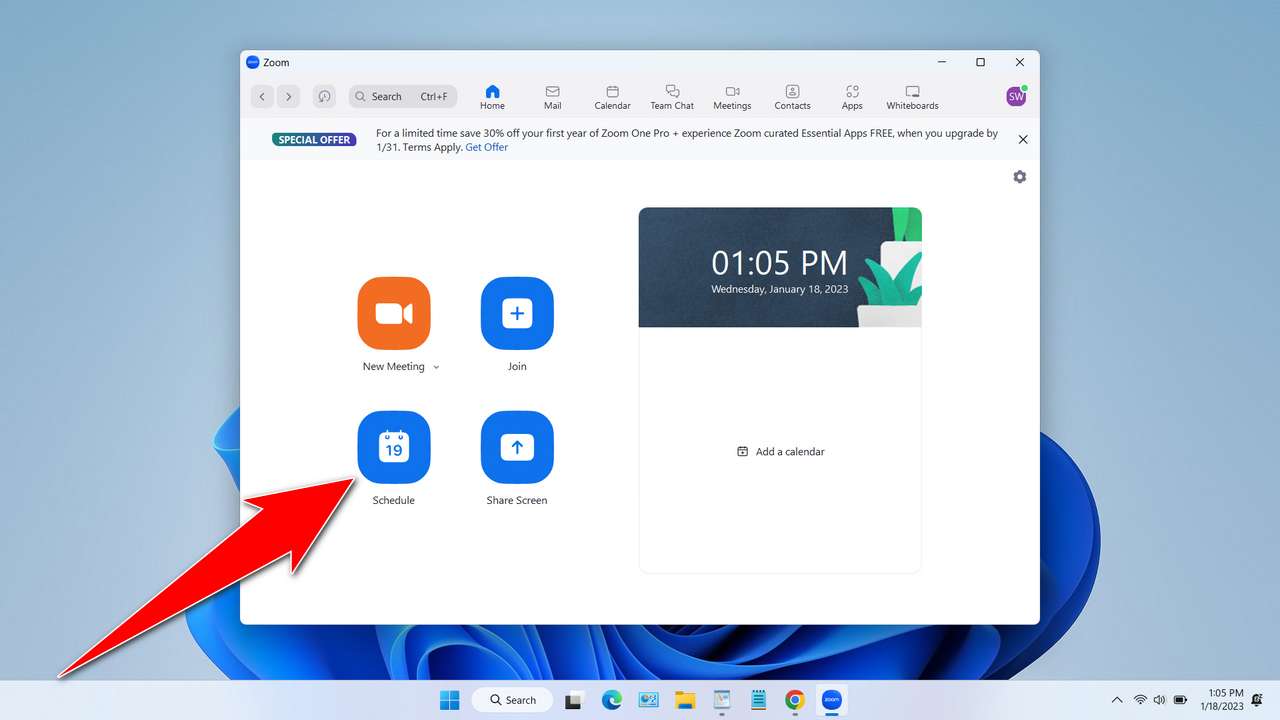The width and height of the screenshot is (1280, 720).
Task: Open the Contacts tab
Action: tap(792, 95)
